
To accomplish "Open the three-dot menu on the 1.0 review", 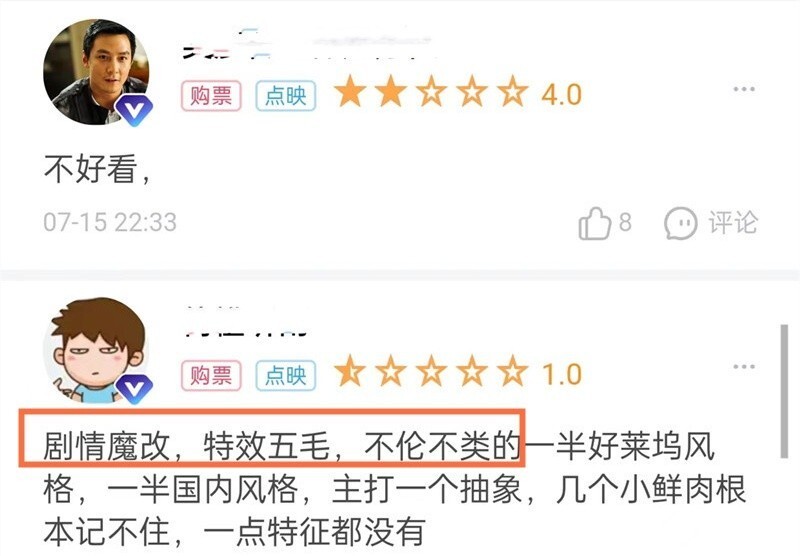I will coord(743,366).
